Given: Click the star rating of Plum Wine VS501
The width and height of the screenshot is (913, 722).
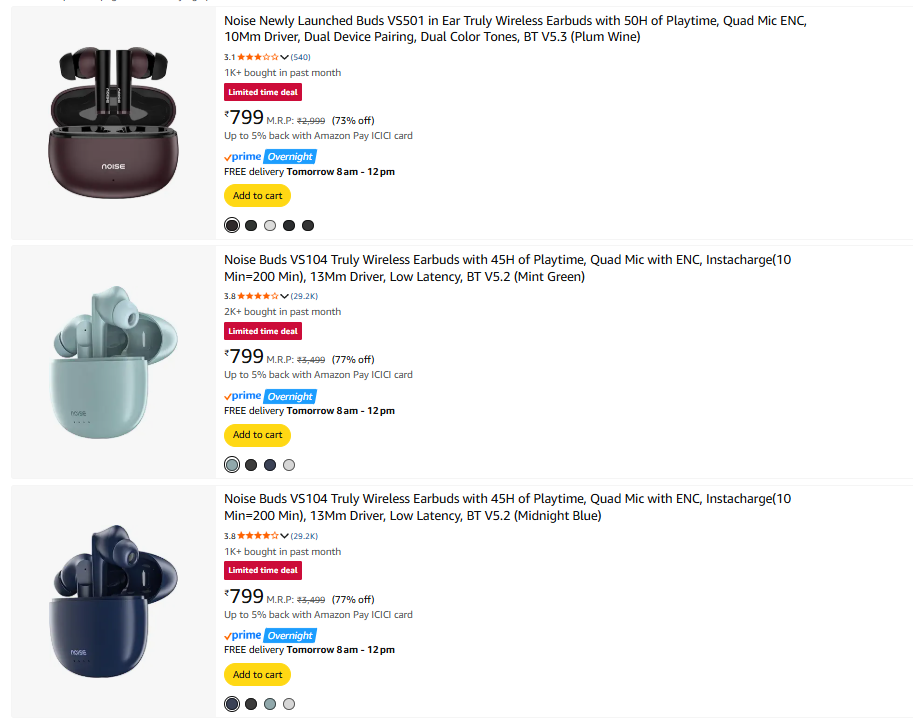Looking at the screenshot, I should coord(258,57).
